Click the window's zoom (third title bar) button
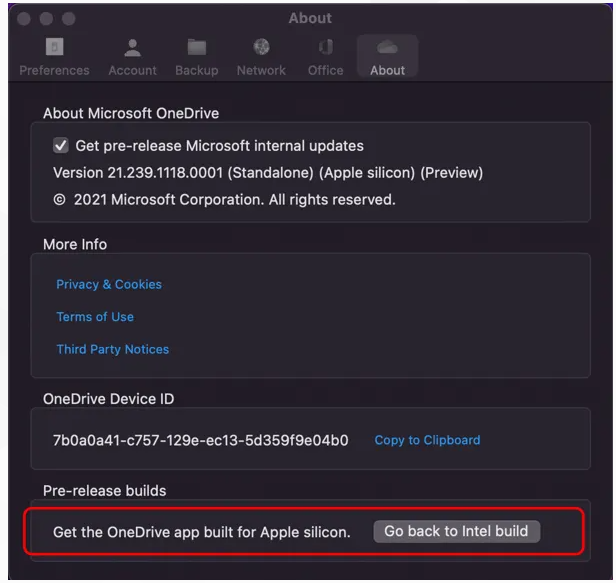The width and height of the screenshot is (616, 583). [69, 18]
